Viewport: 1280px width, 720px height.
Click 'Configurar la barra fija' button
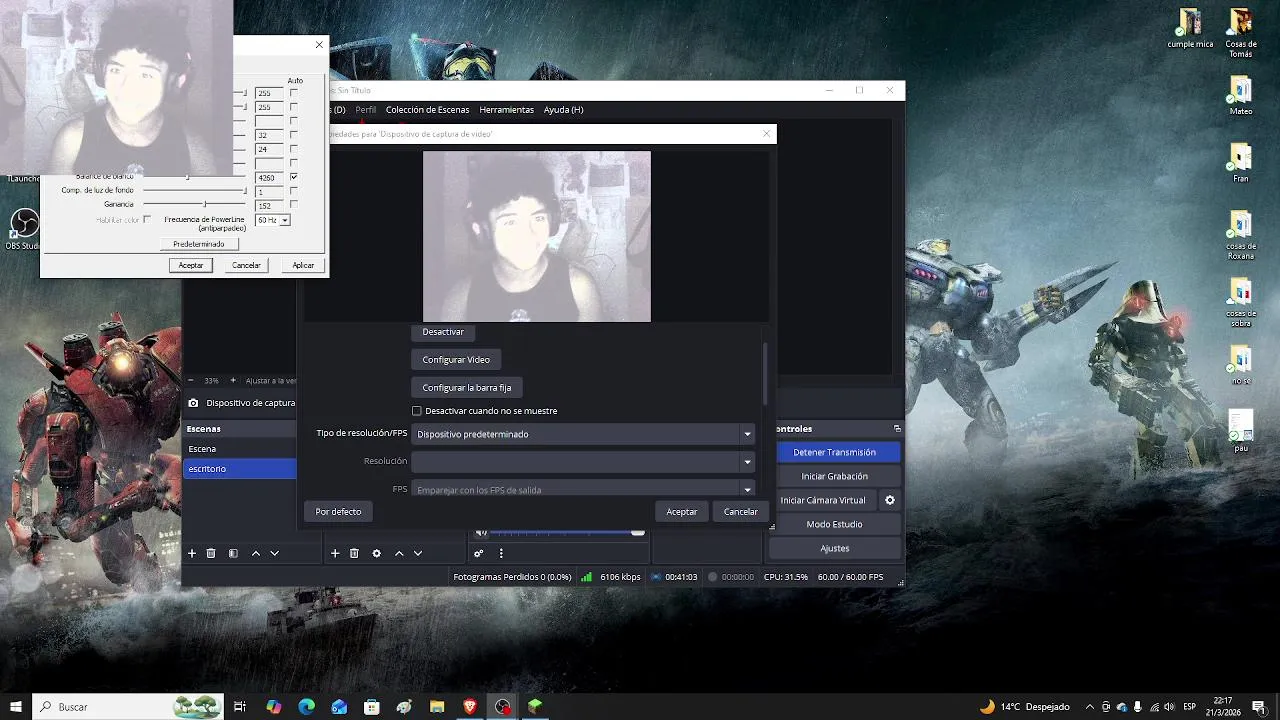click(x=466, y=388)
